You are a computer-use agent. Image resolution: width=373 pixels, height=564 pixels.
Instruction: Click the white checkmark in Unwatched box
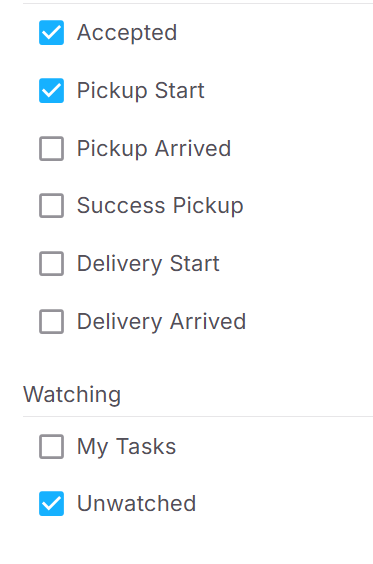[51, 504]
